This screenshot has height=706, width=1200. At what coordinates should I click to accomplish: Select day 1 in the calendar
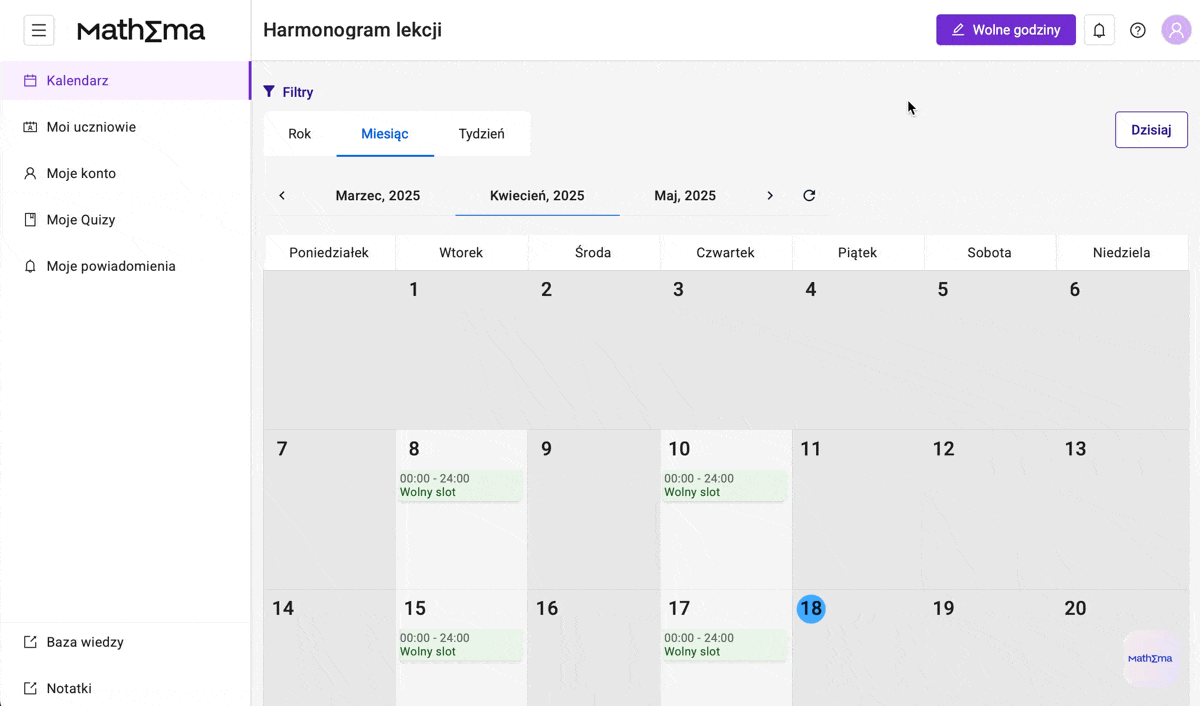pos(414,290)
